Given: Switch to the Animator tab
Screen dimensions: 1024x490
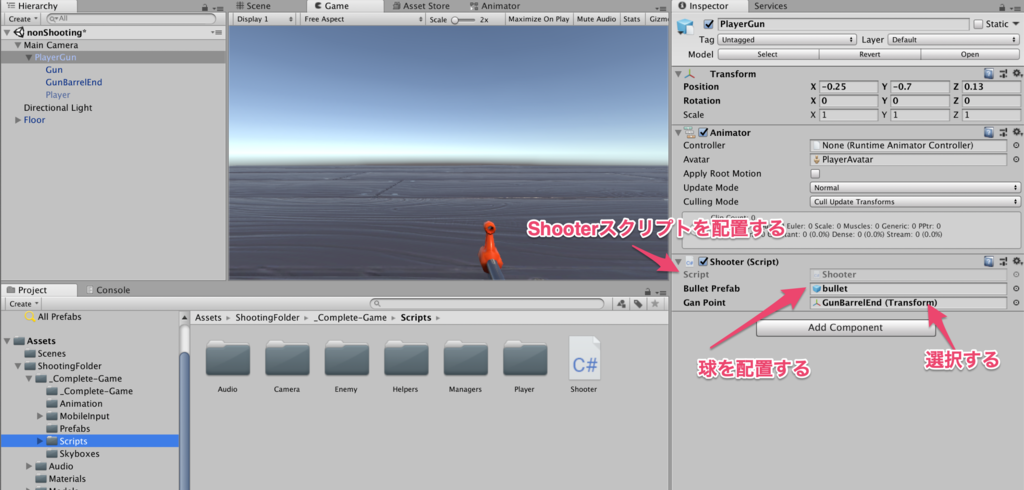Looking at the screenshot, I should tap(495, 6).
